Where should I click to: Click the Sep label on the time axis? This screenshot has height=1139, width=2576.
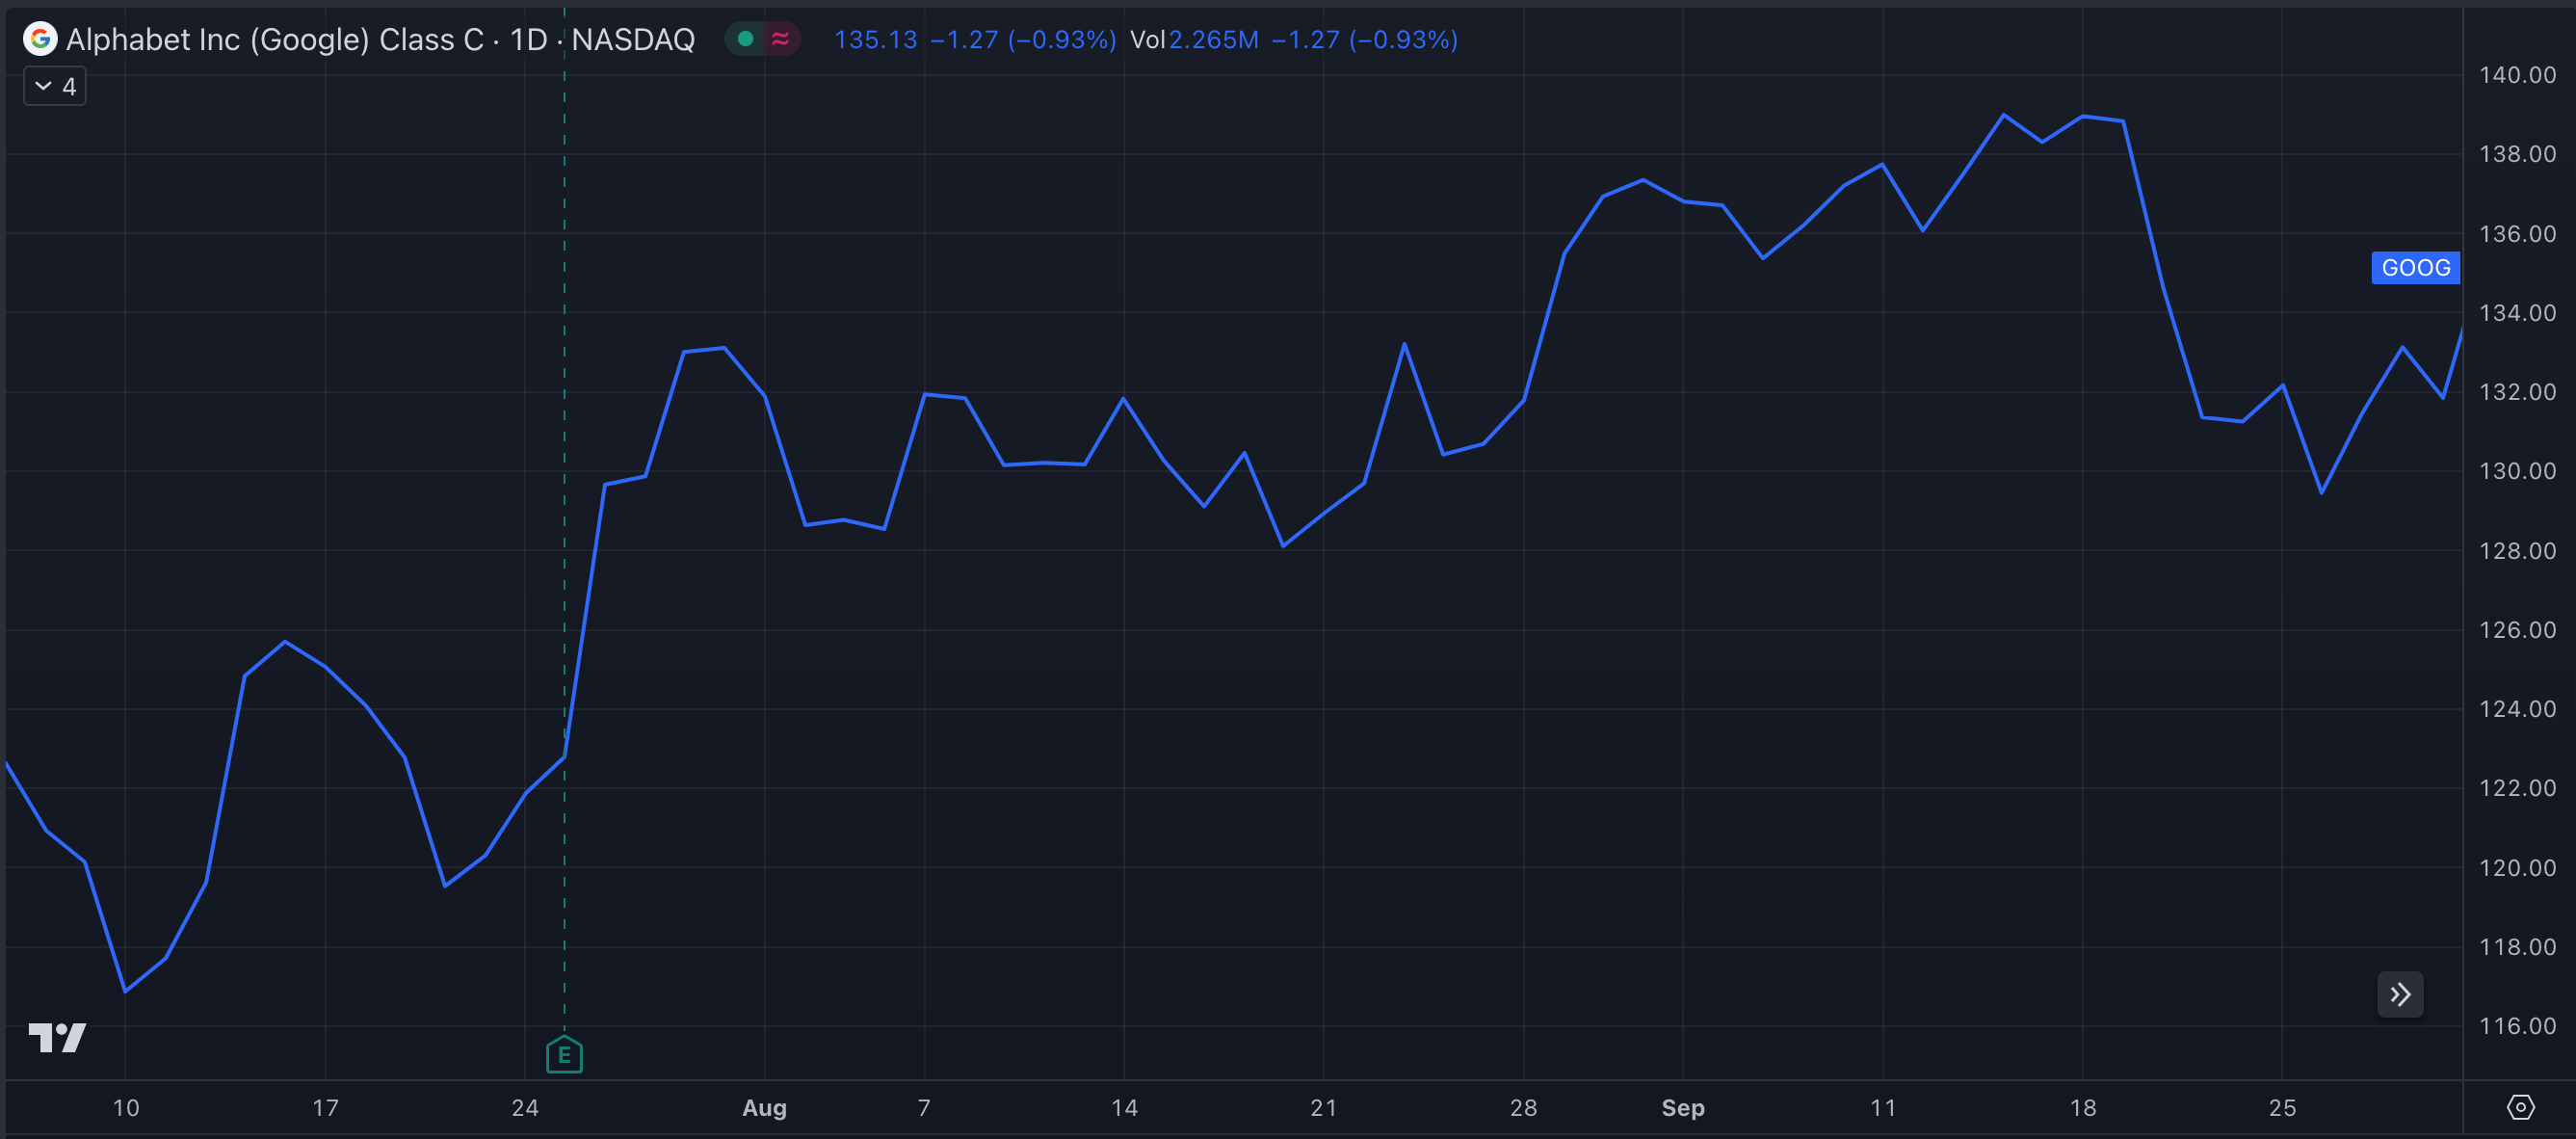pyautogui.click(x=1684, y=1108)
